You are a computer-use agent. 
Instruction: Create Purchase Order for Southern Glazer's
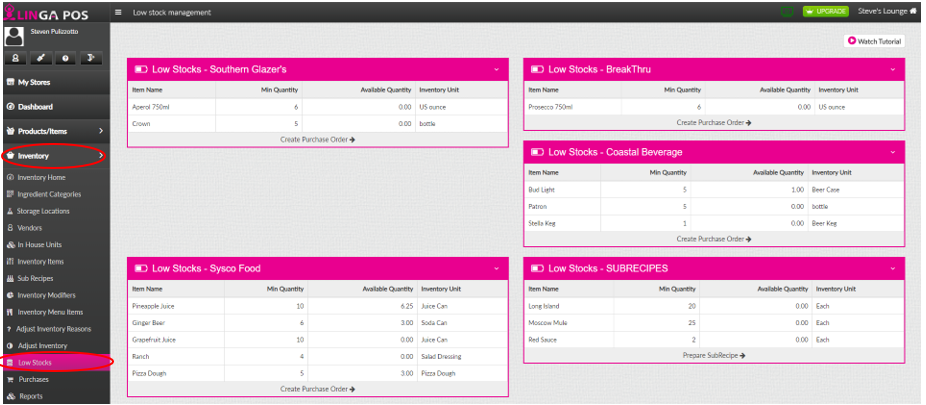coord(318,139)
